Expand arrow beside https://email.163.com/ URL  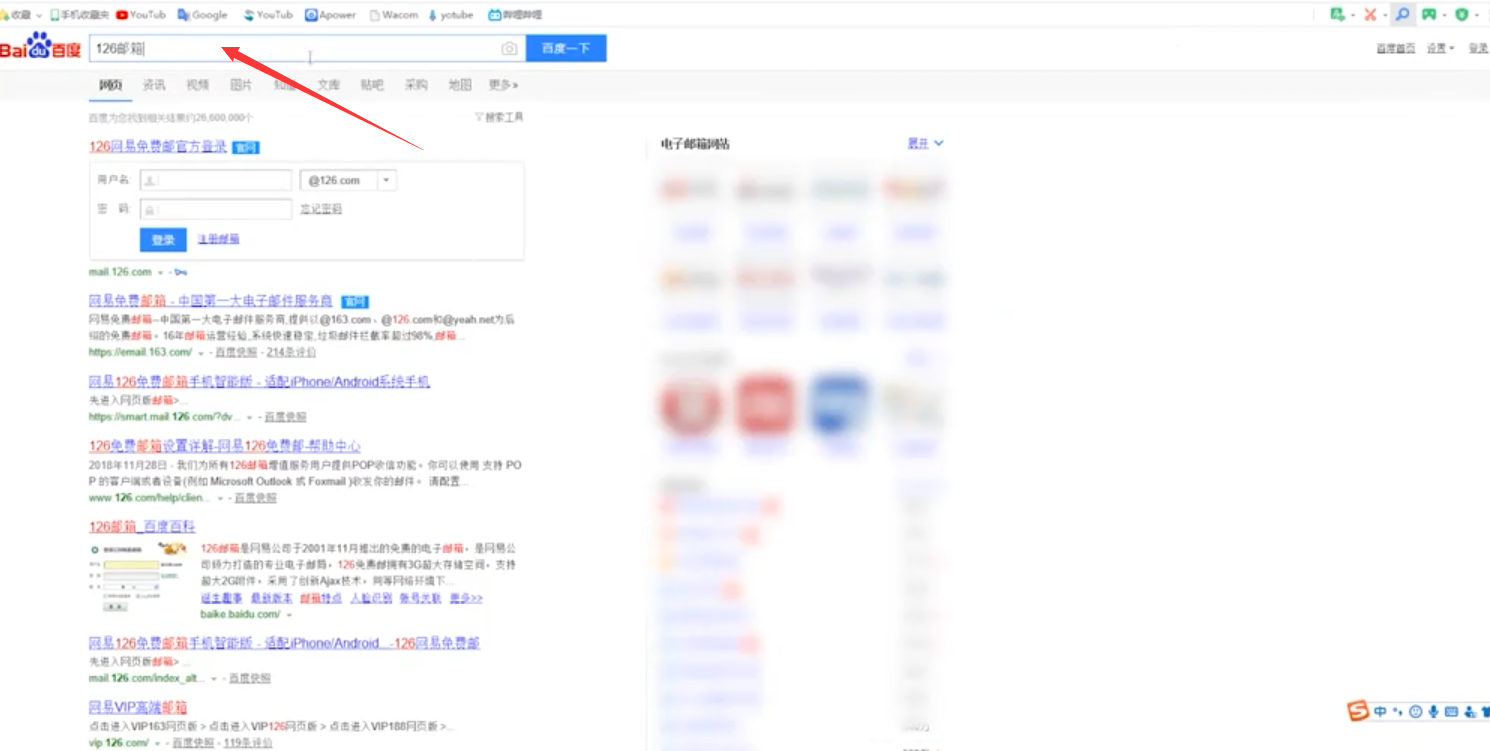200,353
